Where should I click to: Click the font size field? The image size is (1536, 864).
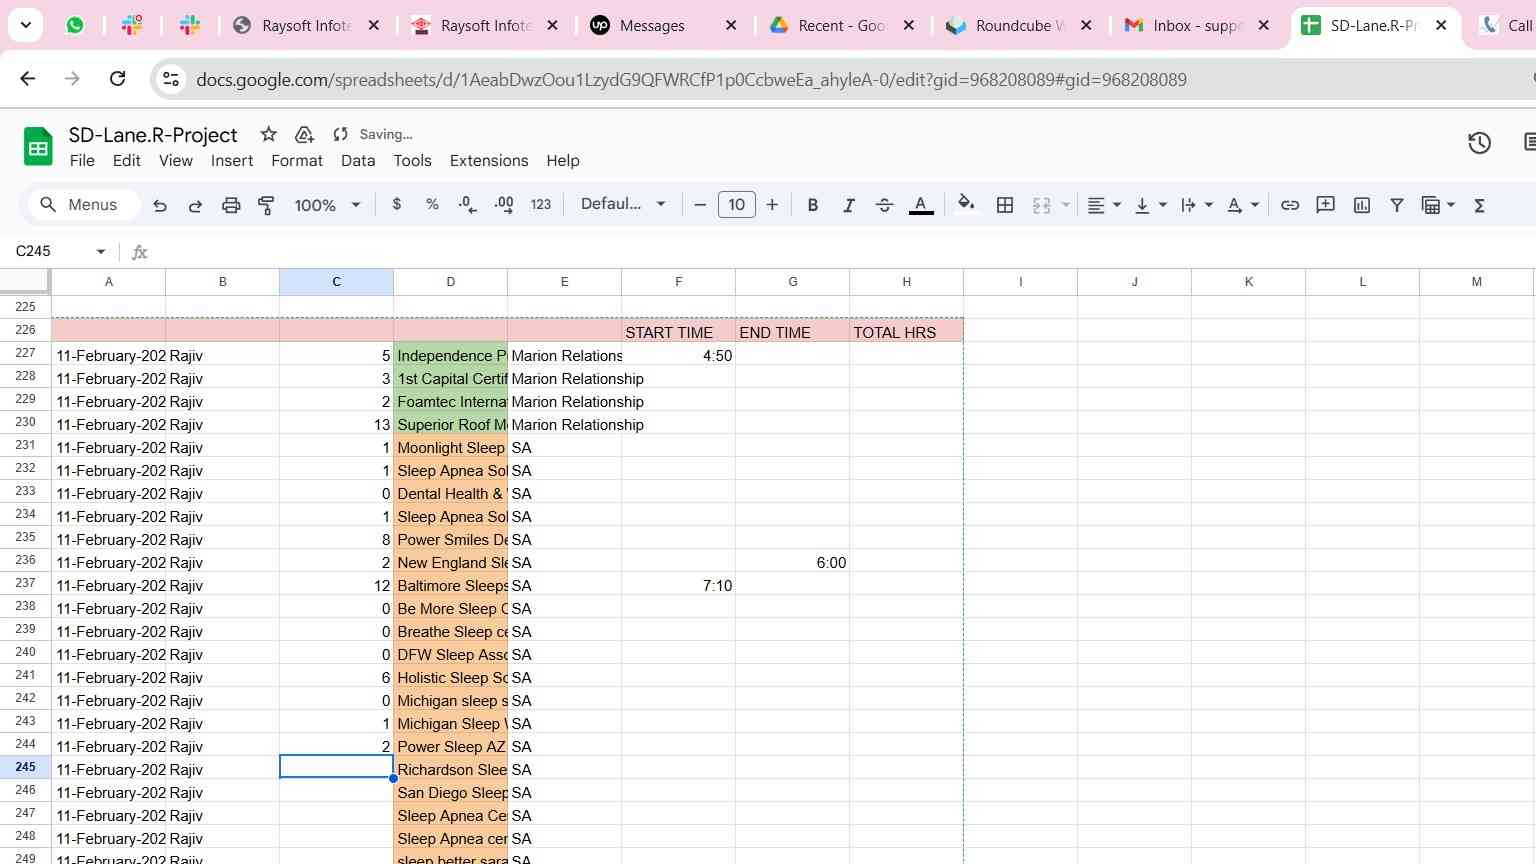737,205
